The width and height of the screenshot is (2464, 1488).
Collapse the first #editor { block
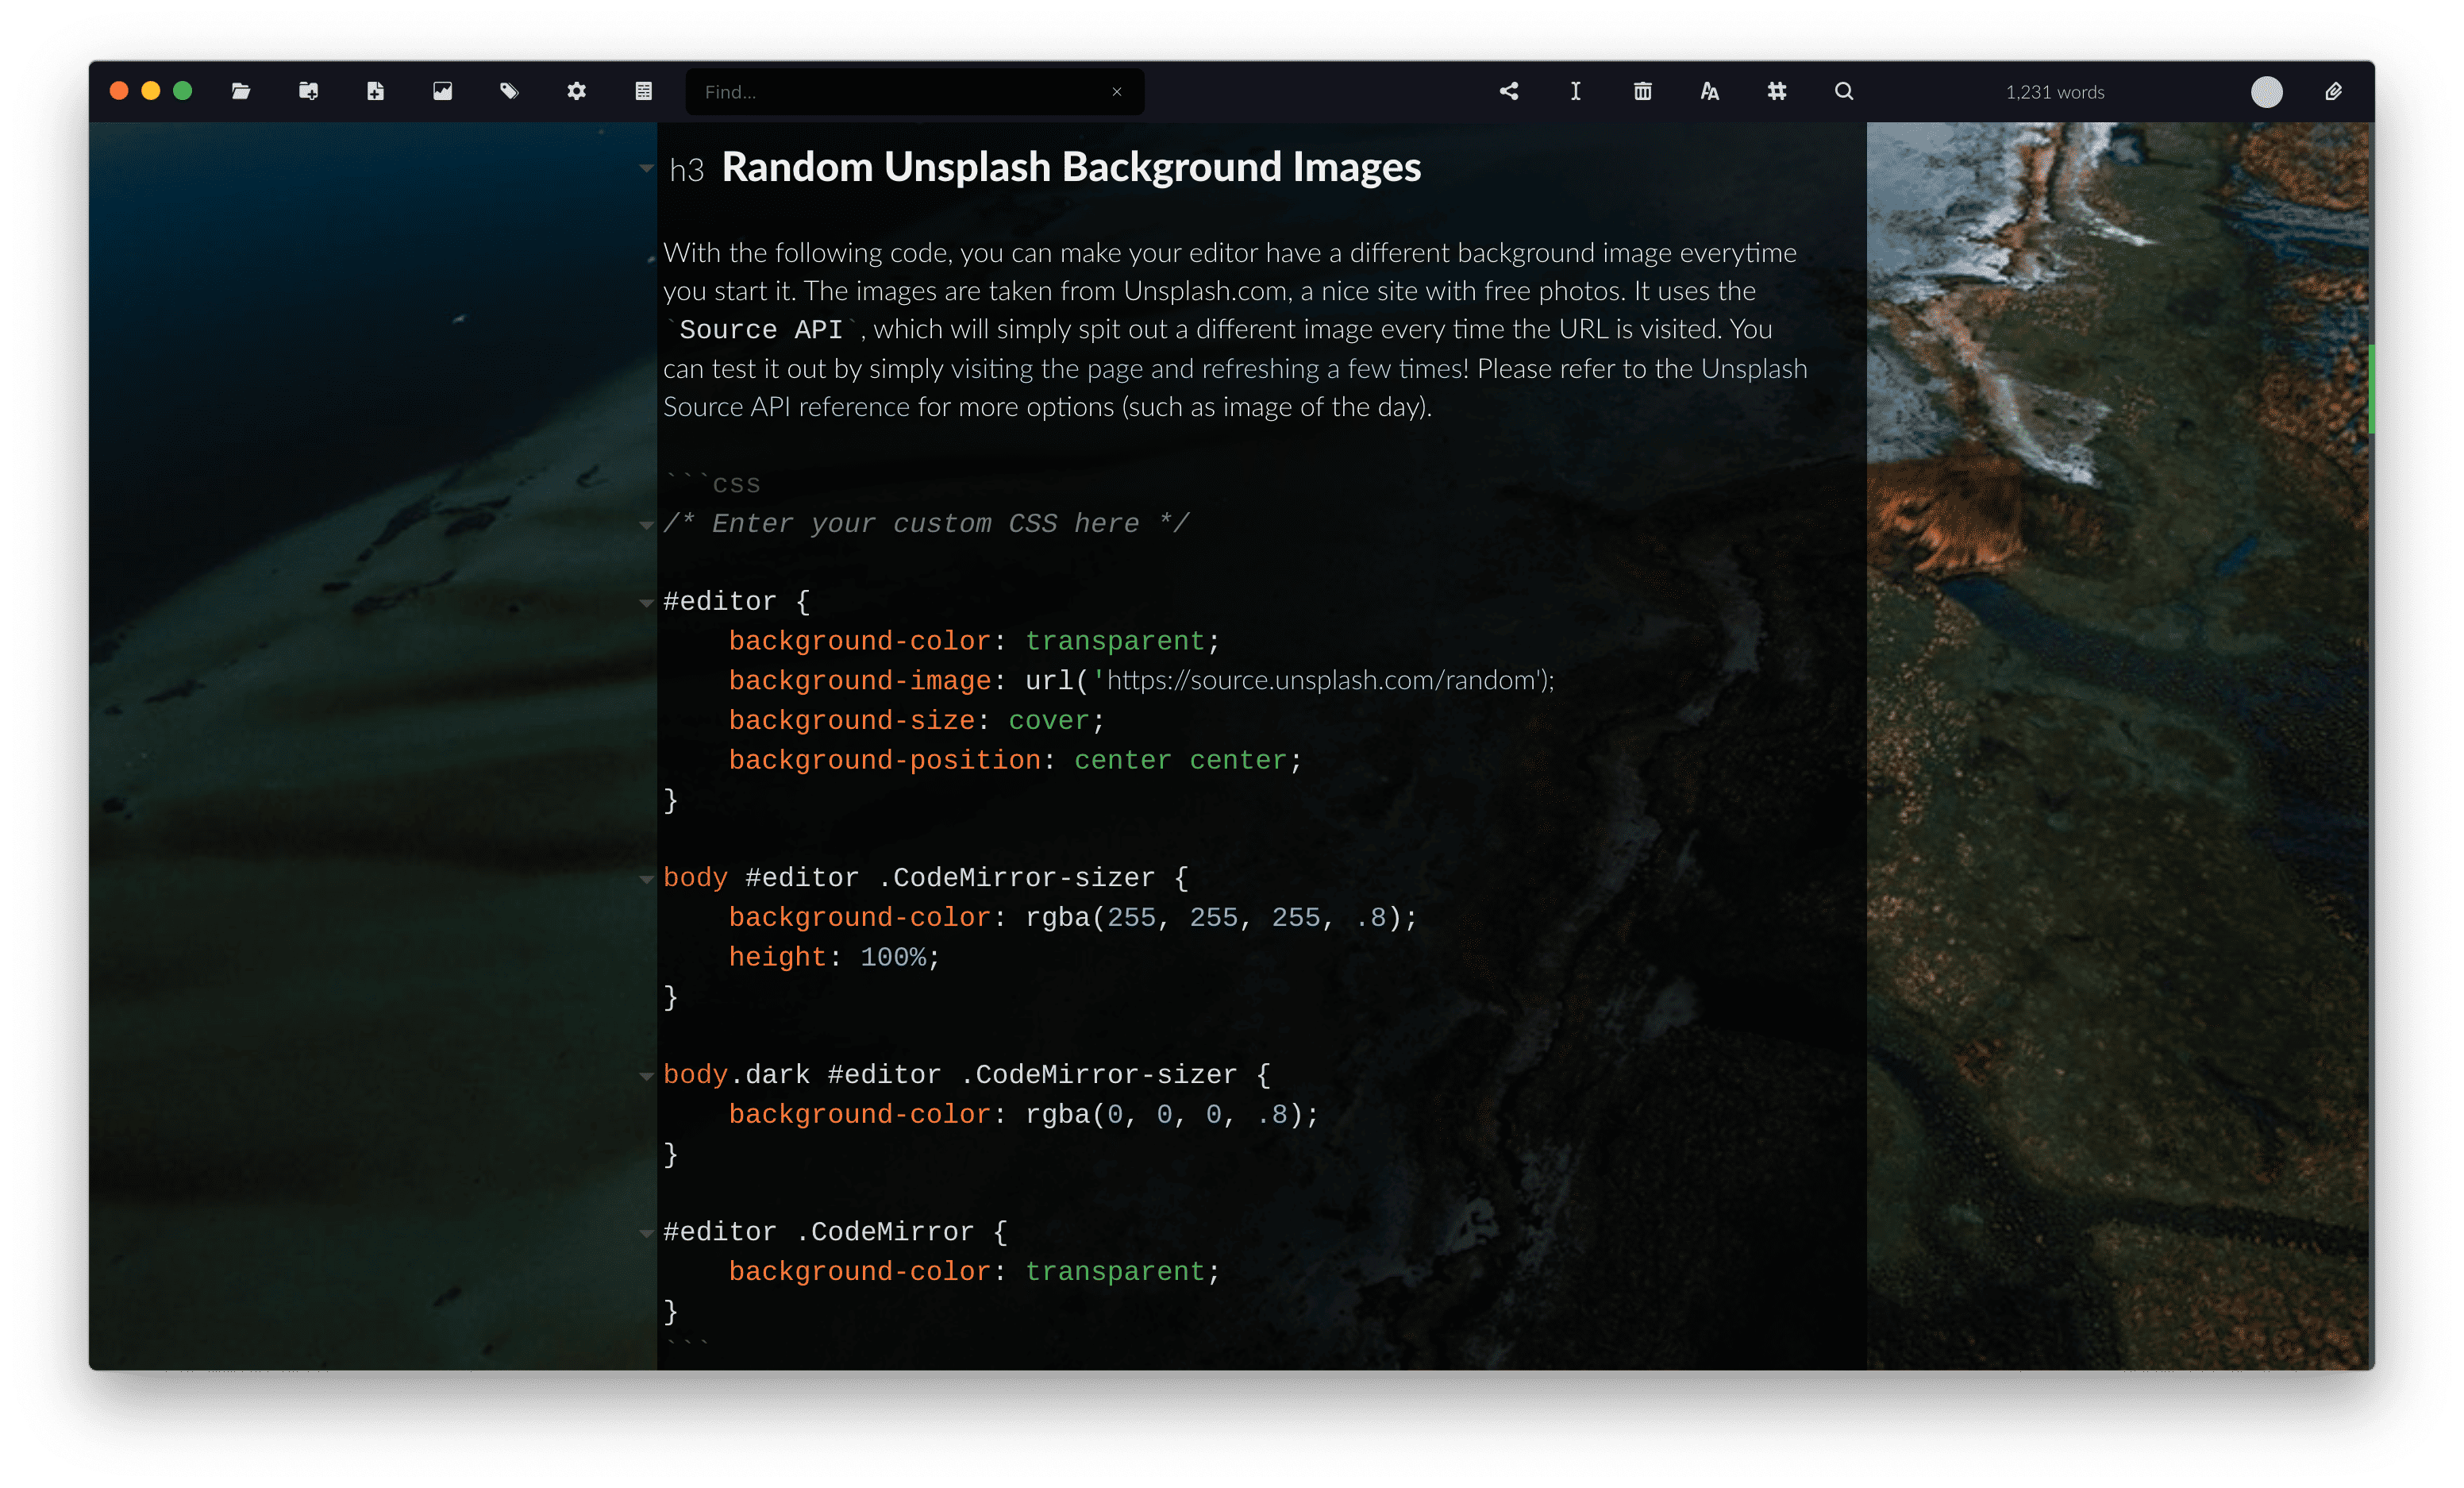[x=647, y=603]
